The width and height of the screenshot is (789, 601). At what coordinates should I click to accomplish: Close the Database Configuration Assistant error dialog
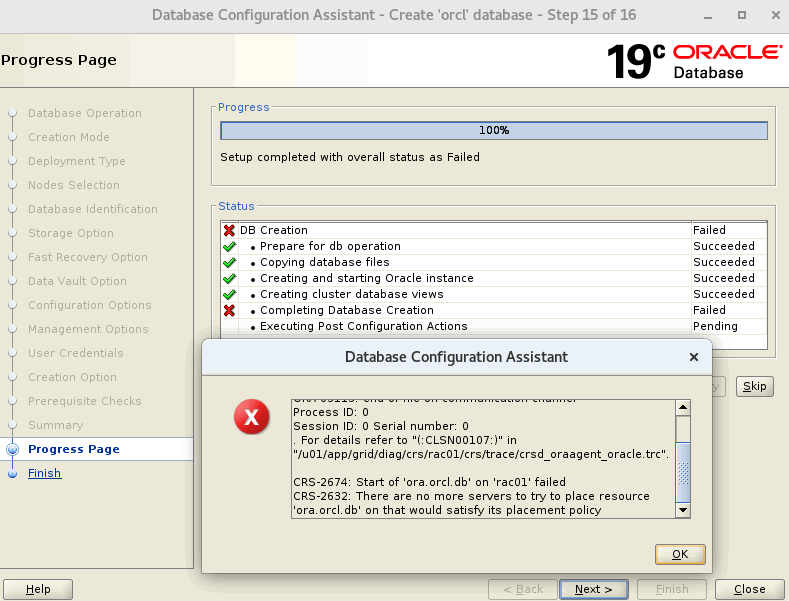(x=694, y=357)
